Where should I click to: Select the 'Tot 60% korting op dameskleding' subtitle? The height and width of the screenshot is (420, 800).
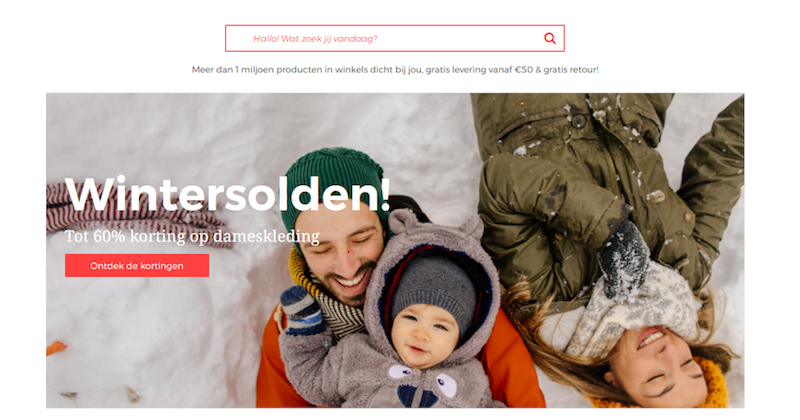coord(192,236)
